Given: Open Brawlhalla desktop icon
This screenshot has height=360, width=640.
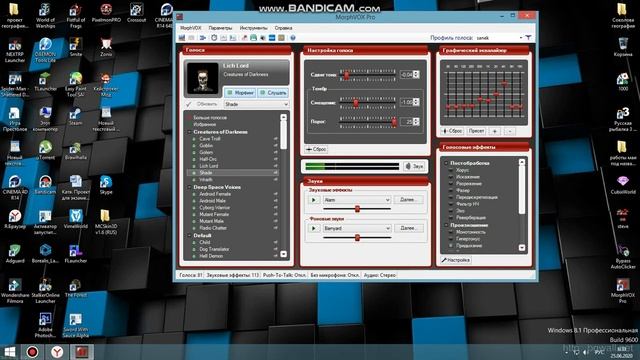Looking at the screenshot, I should [x=75, y=150].
